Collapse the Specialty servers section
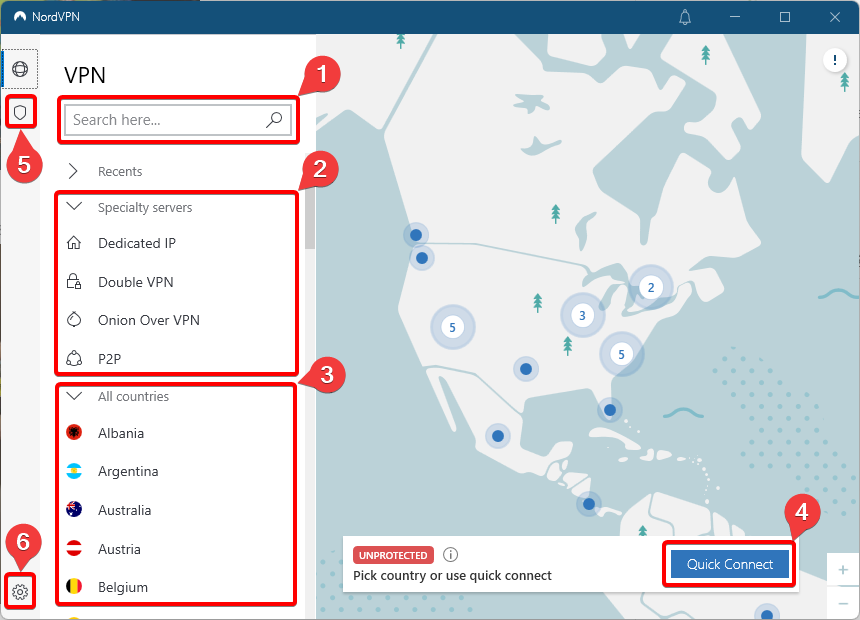 pyautogui.click(x=73, y=207)
